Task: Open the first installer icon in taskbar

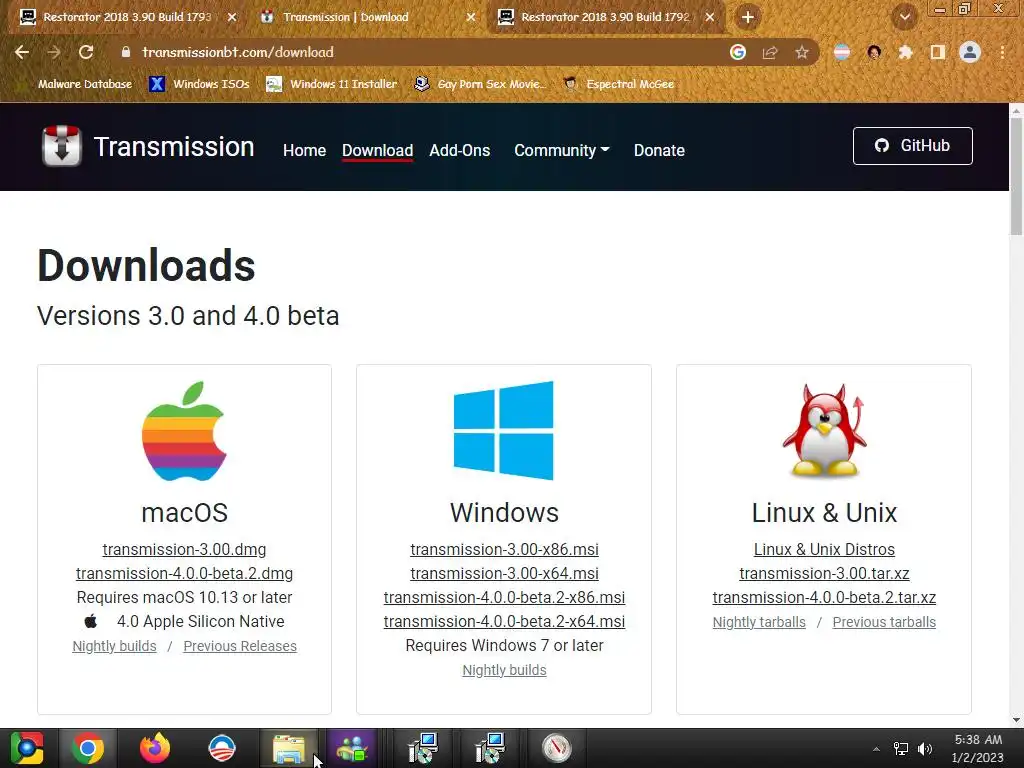Action: 423,748
